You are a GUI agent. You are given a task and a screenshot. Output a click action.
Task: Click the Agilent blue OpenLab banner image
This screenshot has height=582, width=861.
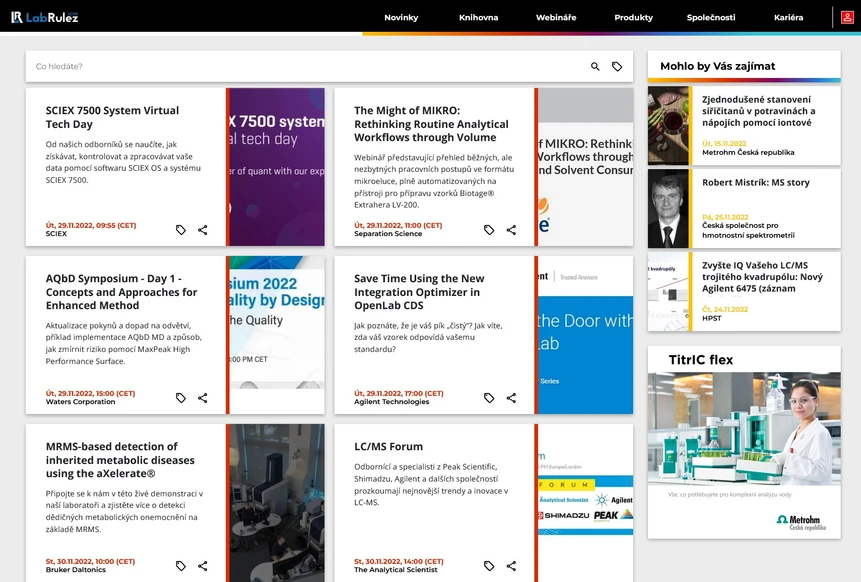point(585,335)
